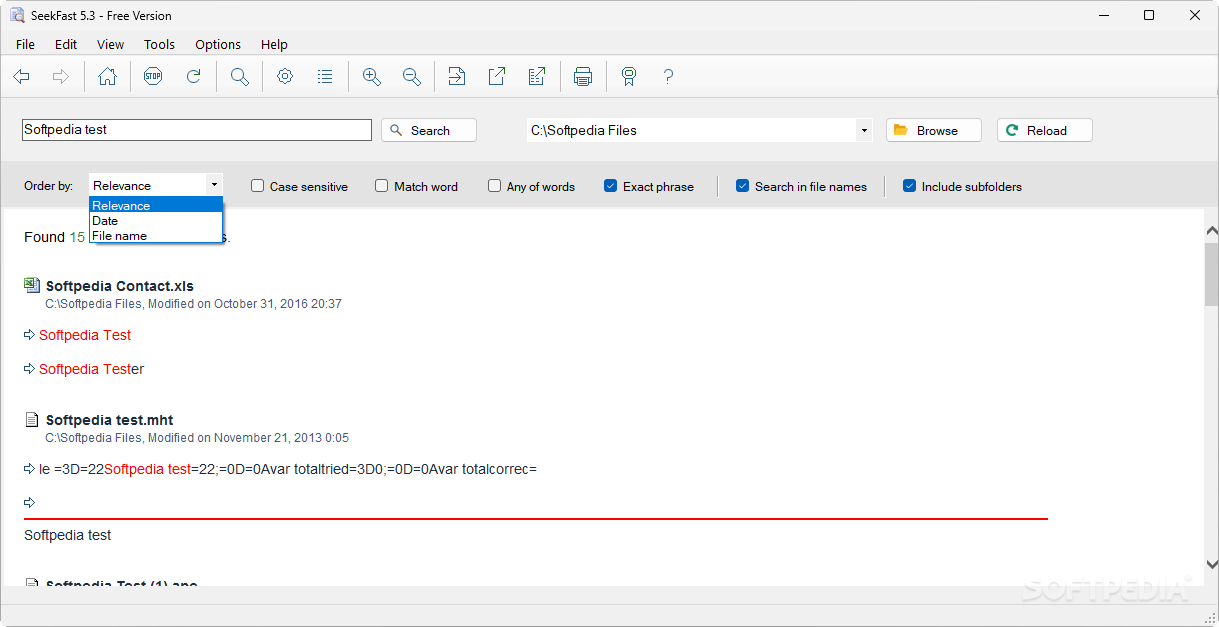Viewport: 1219px width, 627px height.
Task: Open the Tools menu
Action: coord(159,44)
